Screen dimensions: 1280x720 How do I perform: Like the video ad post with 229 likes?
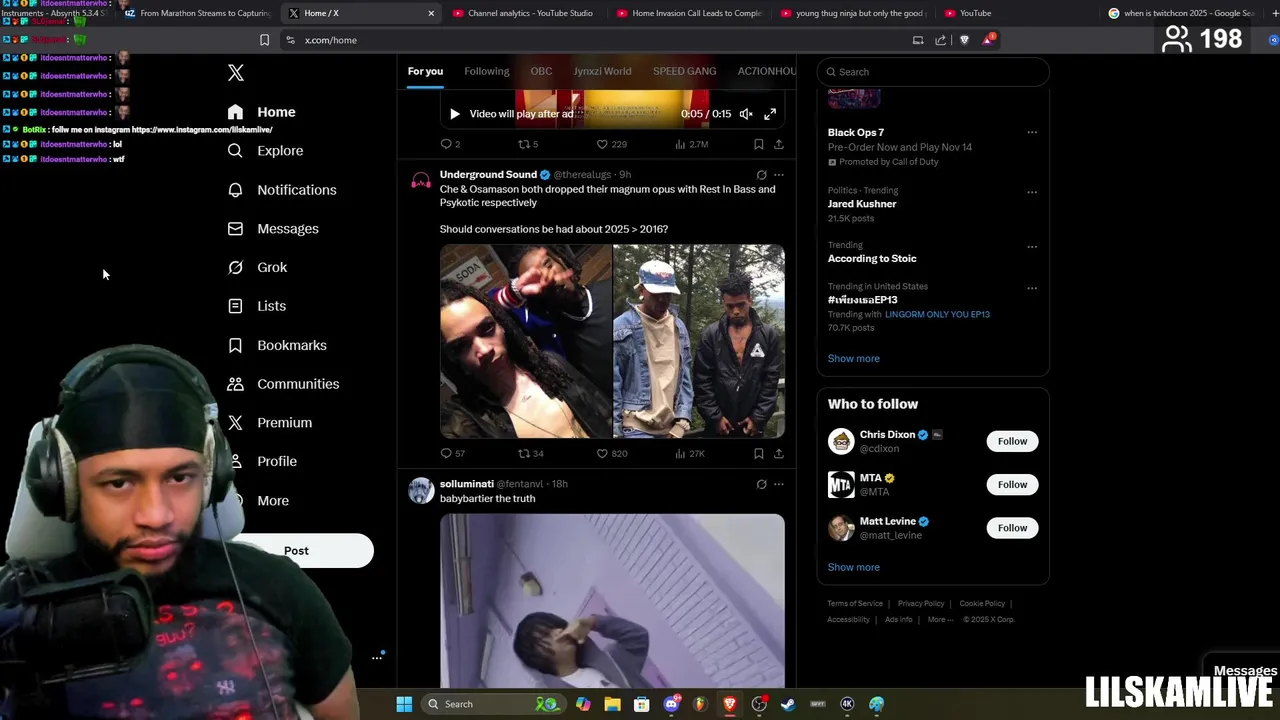[611, 144]
